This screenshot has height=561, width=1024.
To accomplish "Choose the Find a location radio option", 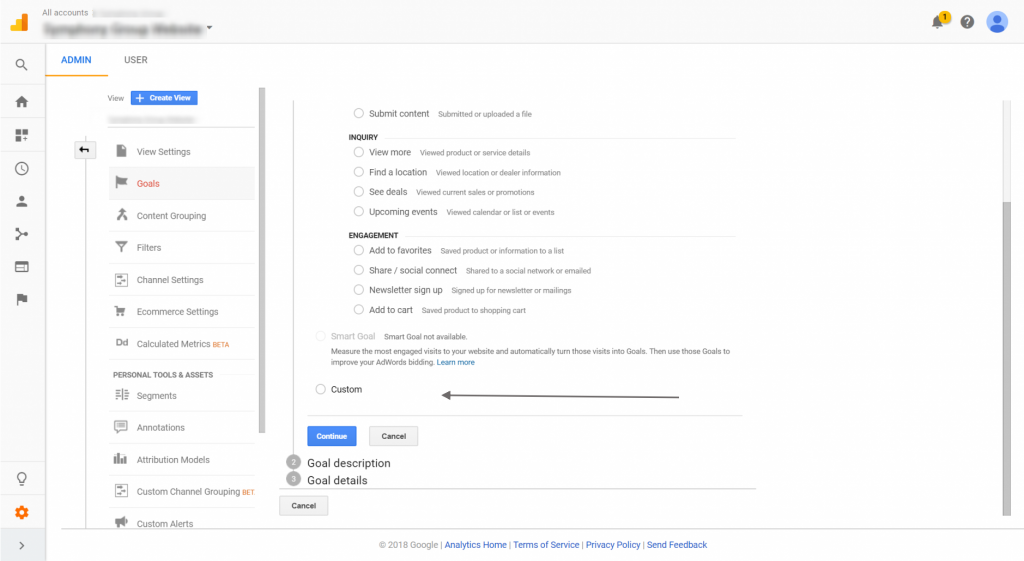I will (x=359, y=172).
